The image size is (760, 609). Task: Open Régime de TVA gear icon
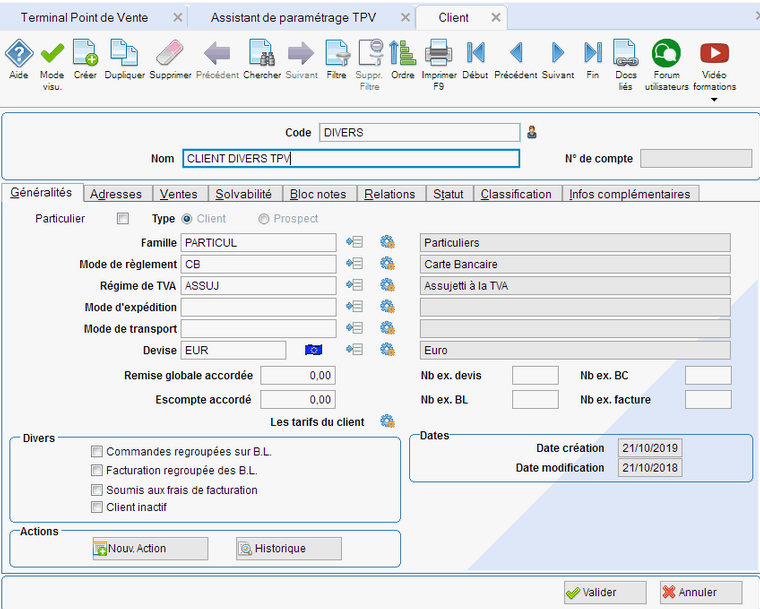387,285
